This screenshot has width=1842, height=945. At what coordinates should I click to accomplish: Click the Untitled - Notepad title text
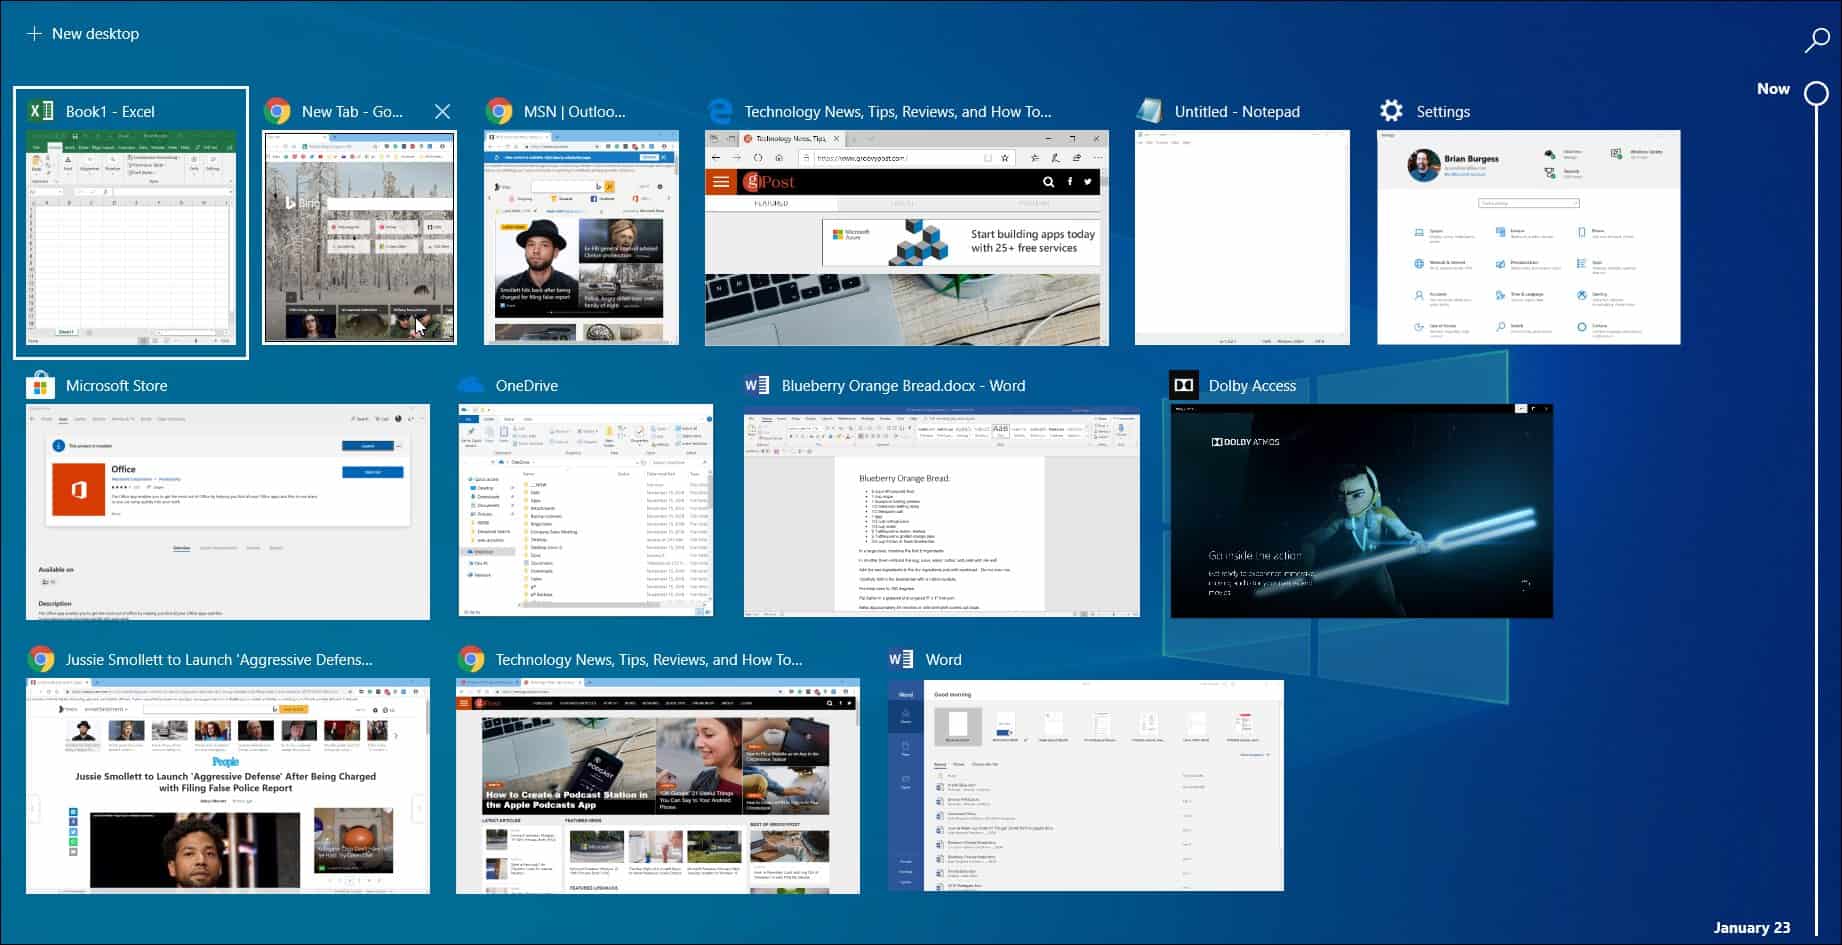click(1237, 111)
